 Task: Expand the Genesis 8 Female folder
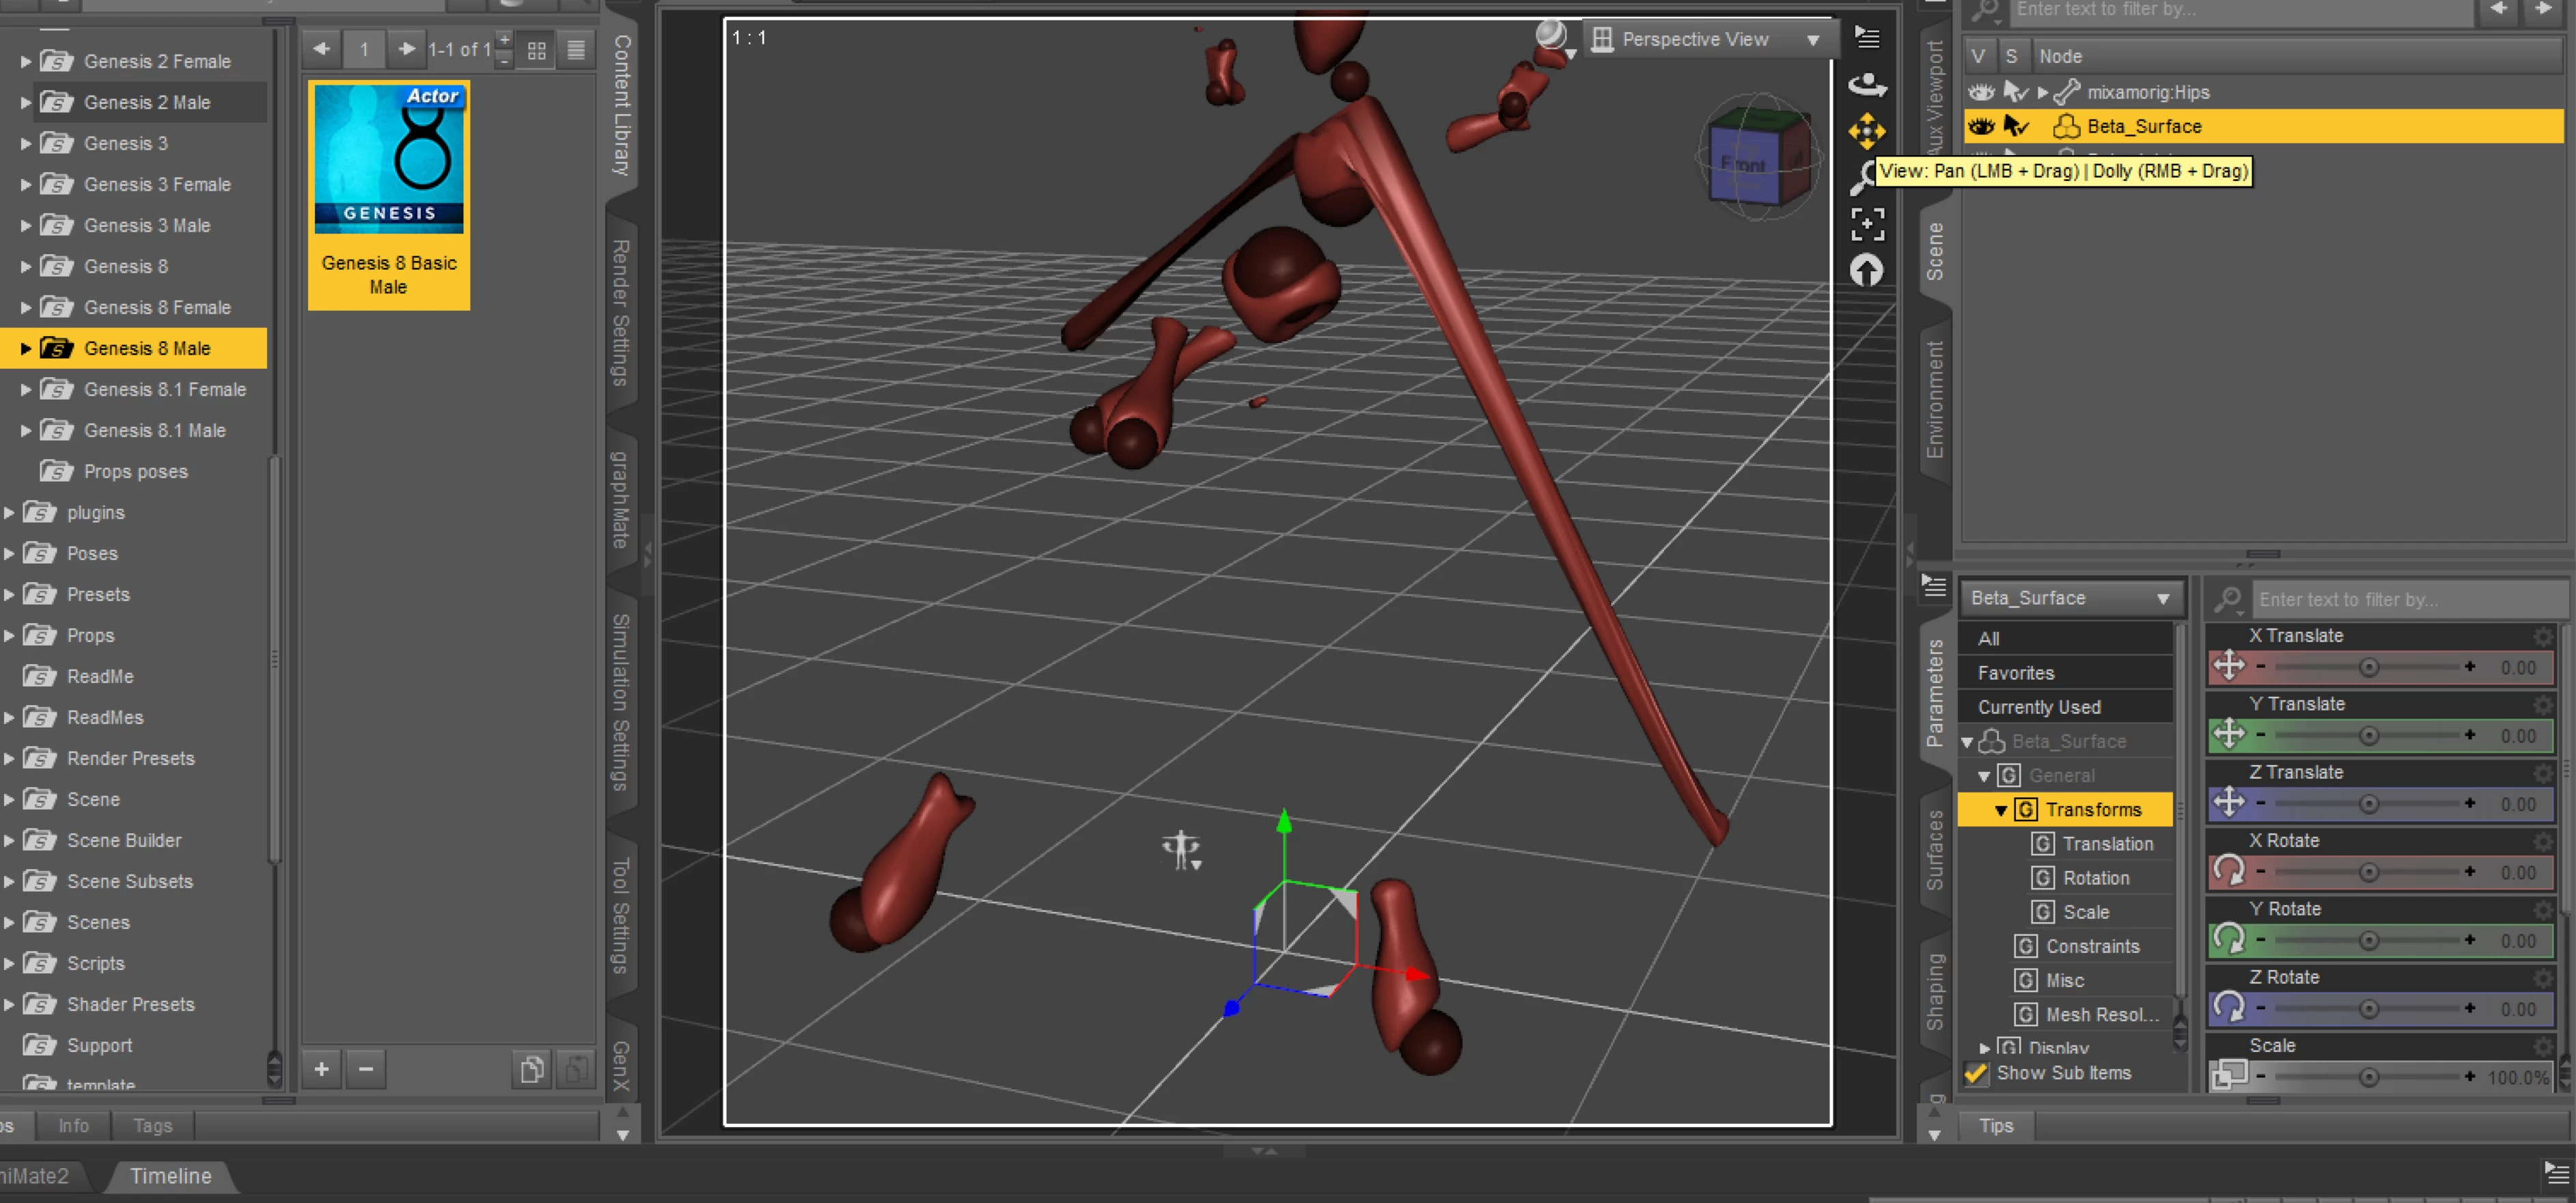coord(26,307)
